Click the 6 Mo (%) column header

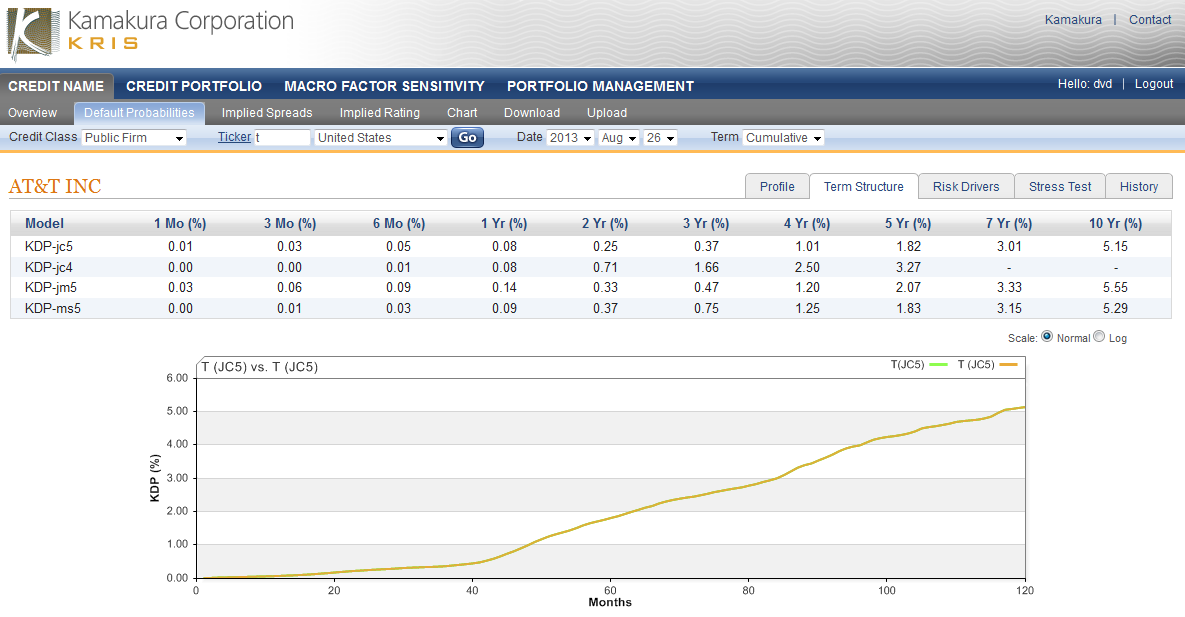tap(398, 224)
